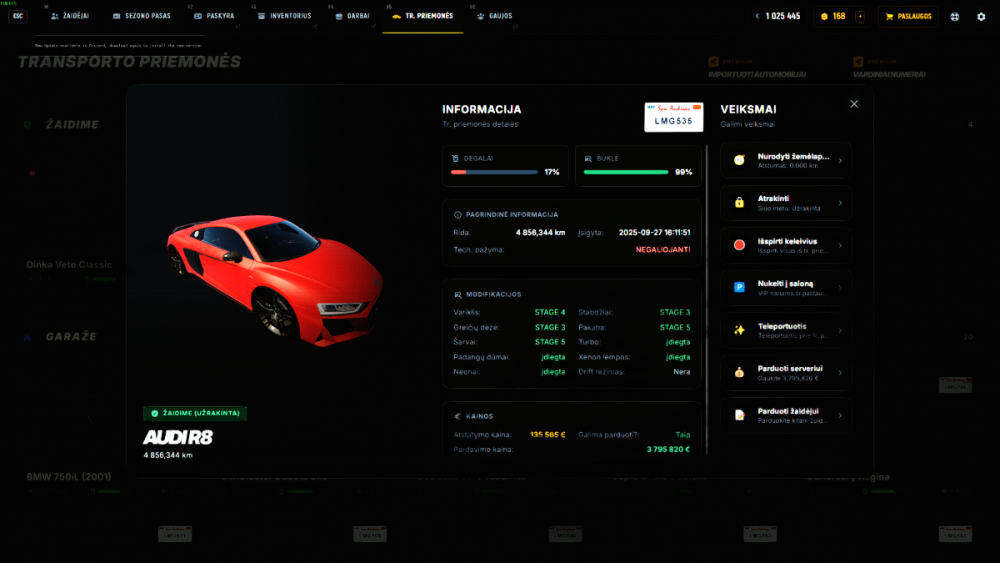The width and height of the screenshot is (1000, 563).
Task: Click the AUDI R8 title text
Action: pos(178,437)
